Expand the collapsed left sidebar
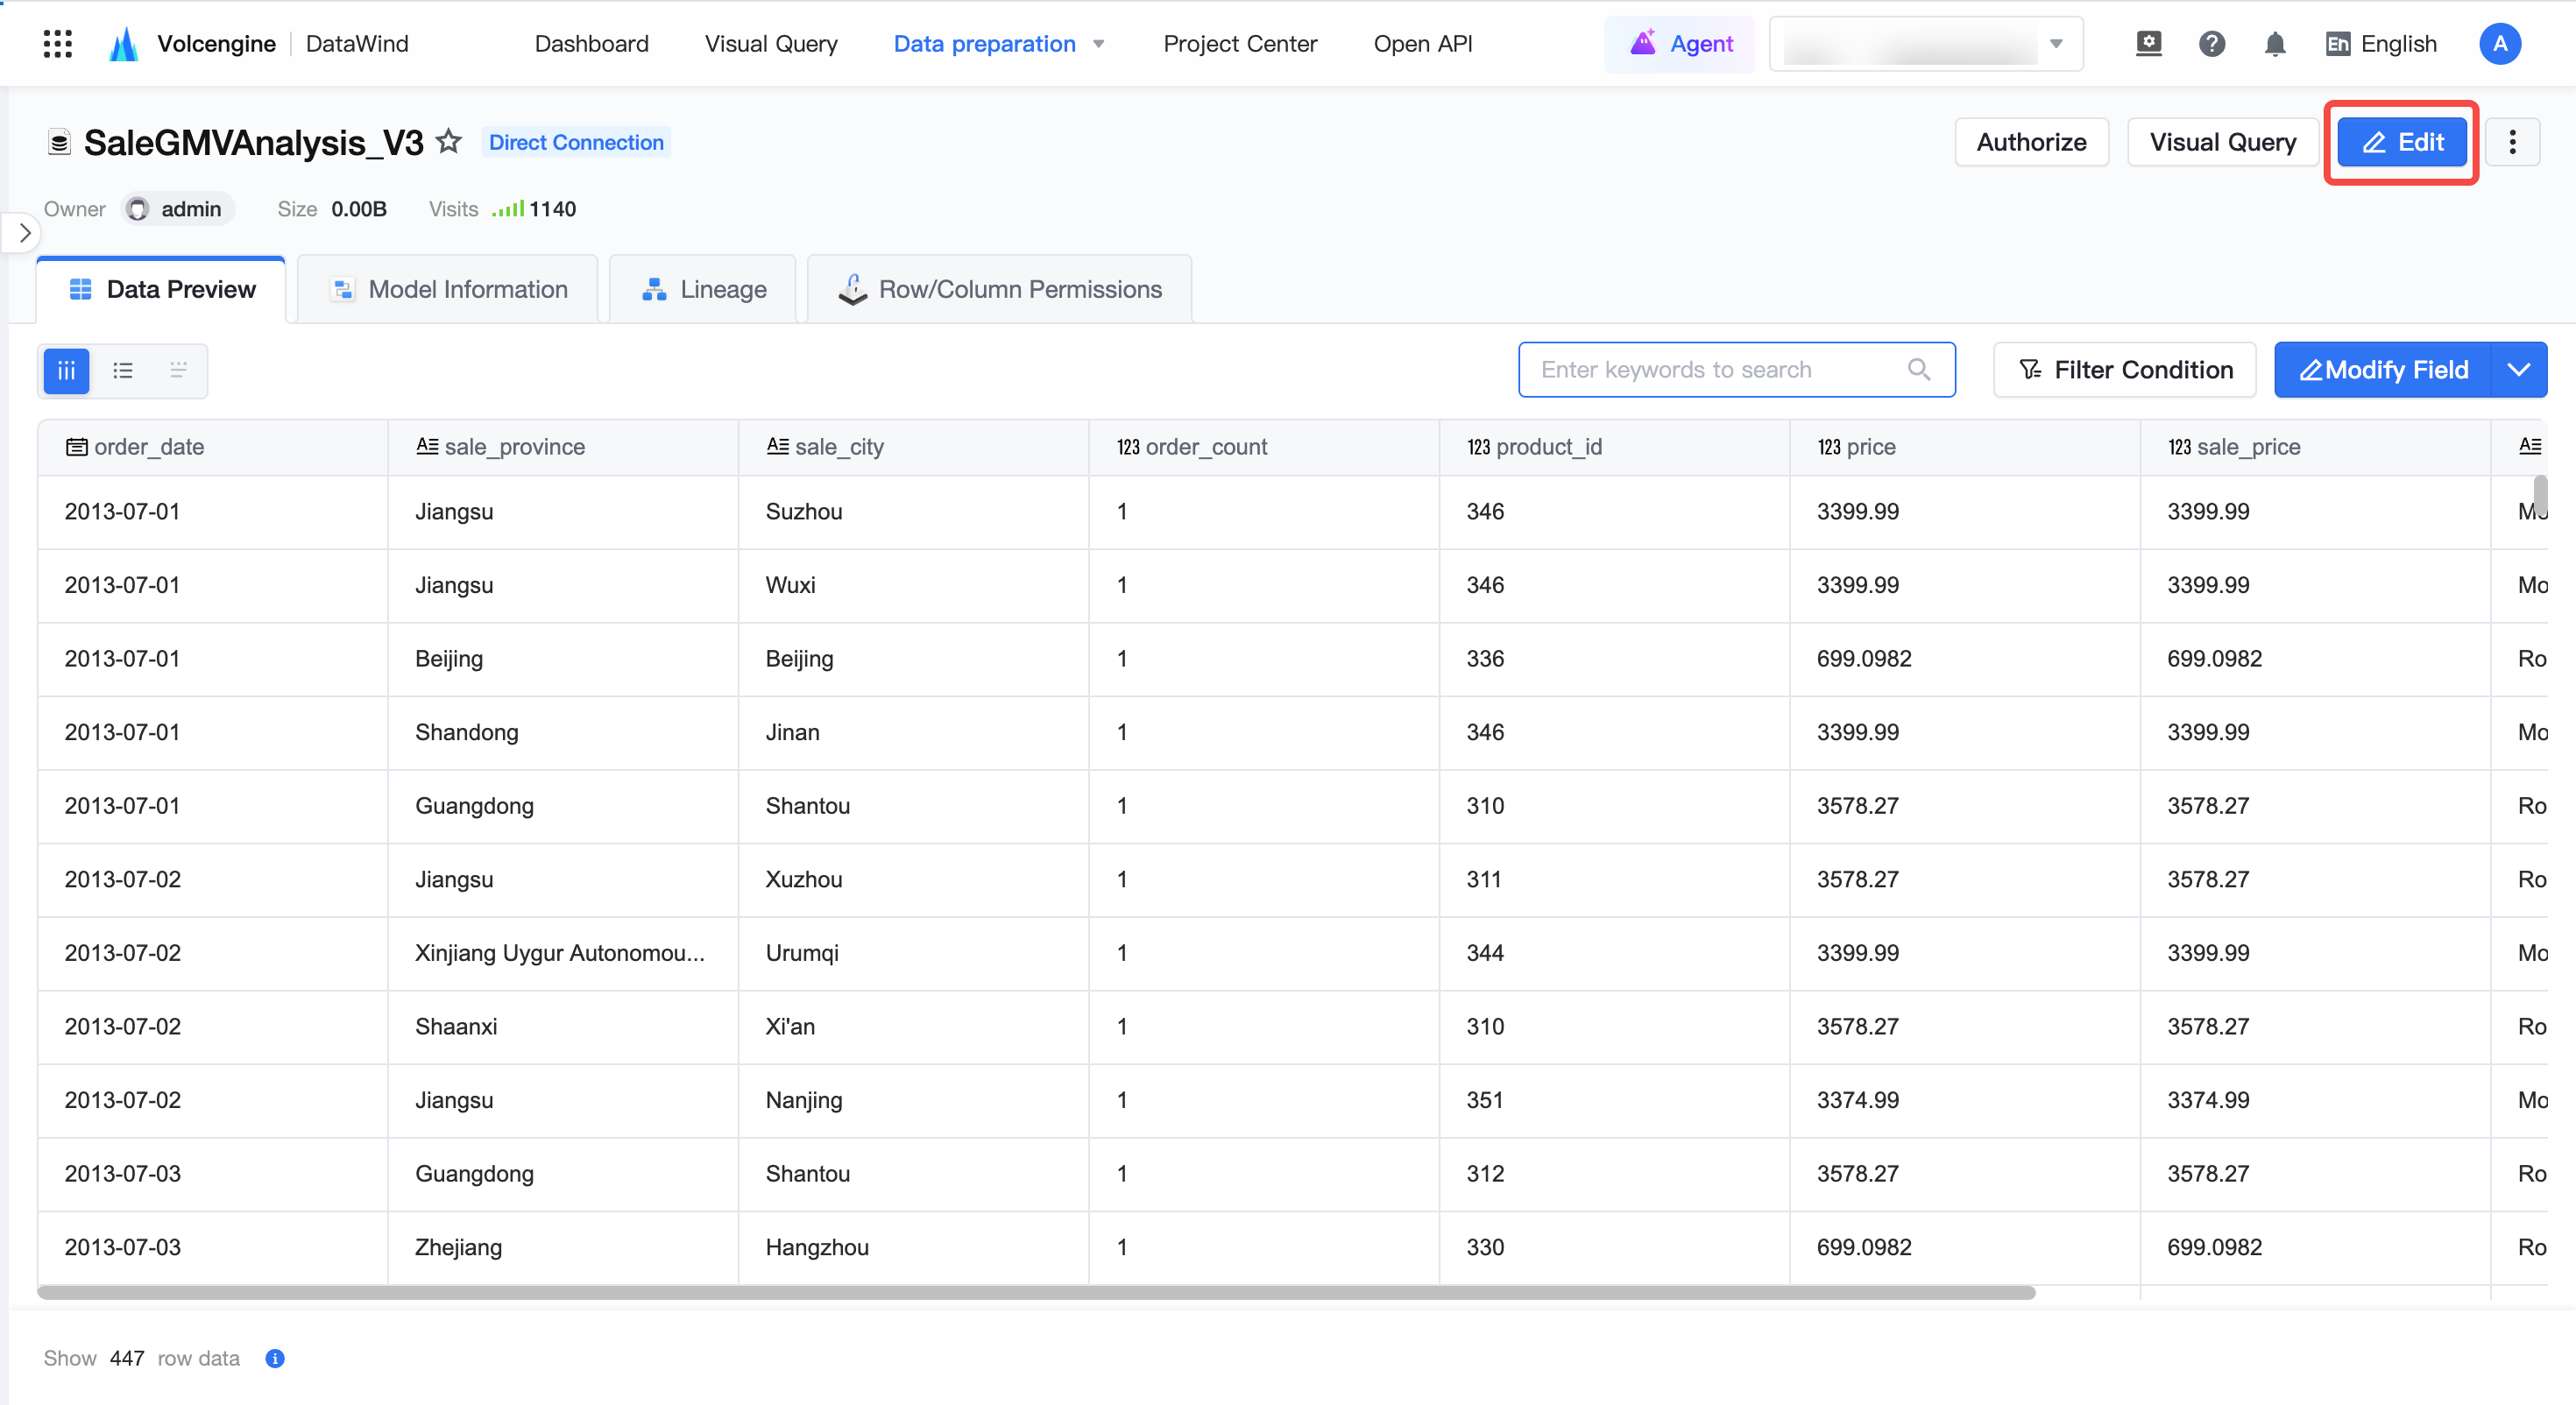 24,233
